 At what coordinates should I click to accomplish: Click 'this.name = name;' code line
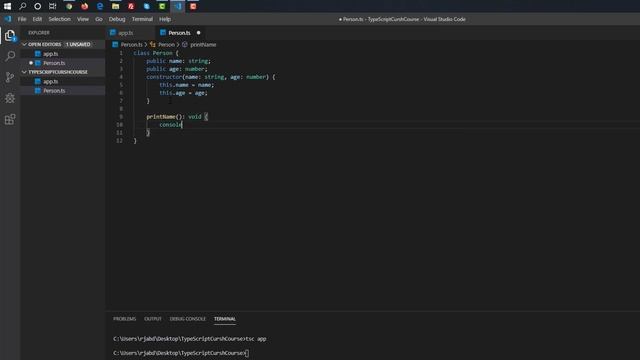tap(187, 85)
